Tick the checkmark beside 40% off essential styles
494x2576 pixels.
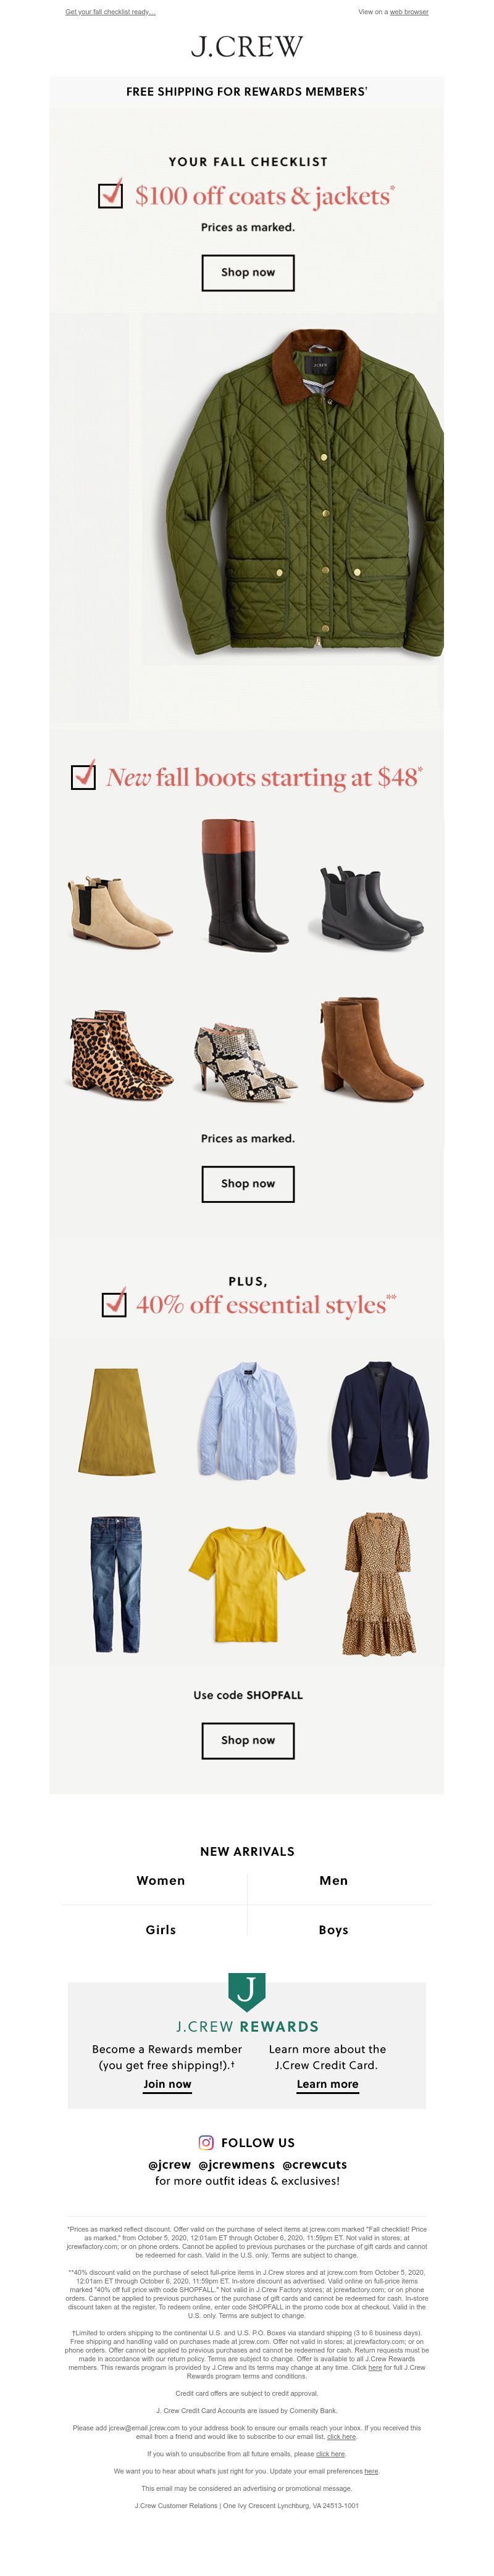tap(114, 1303)
